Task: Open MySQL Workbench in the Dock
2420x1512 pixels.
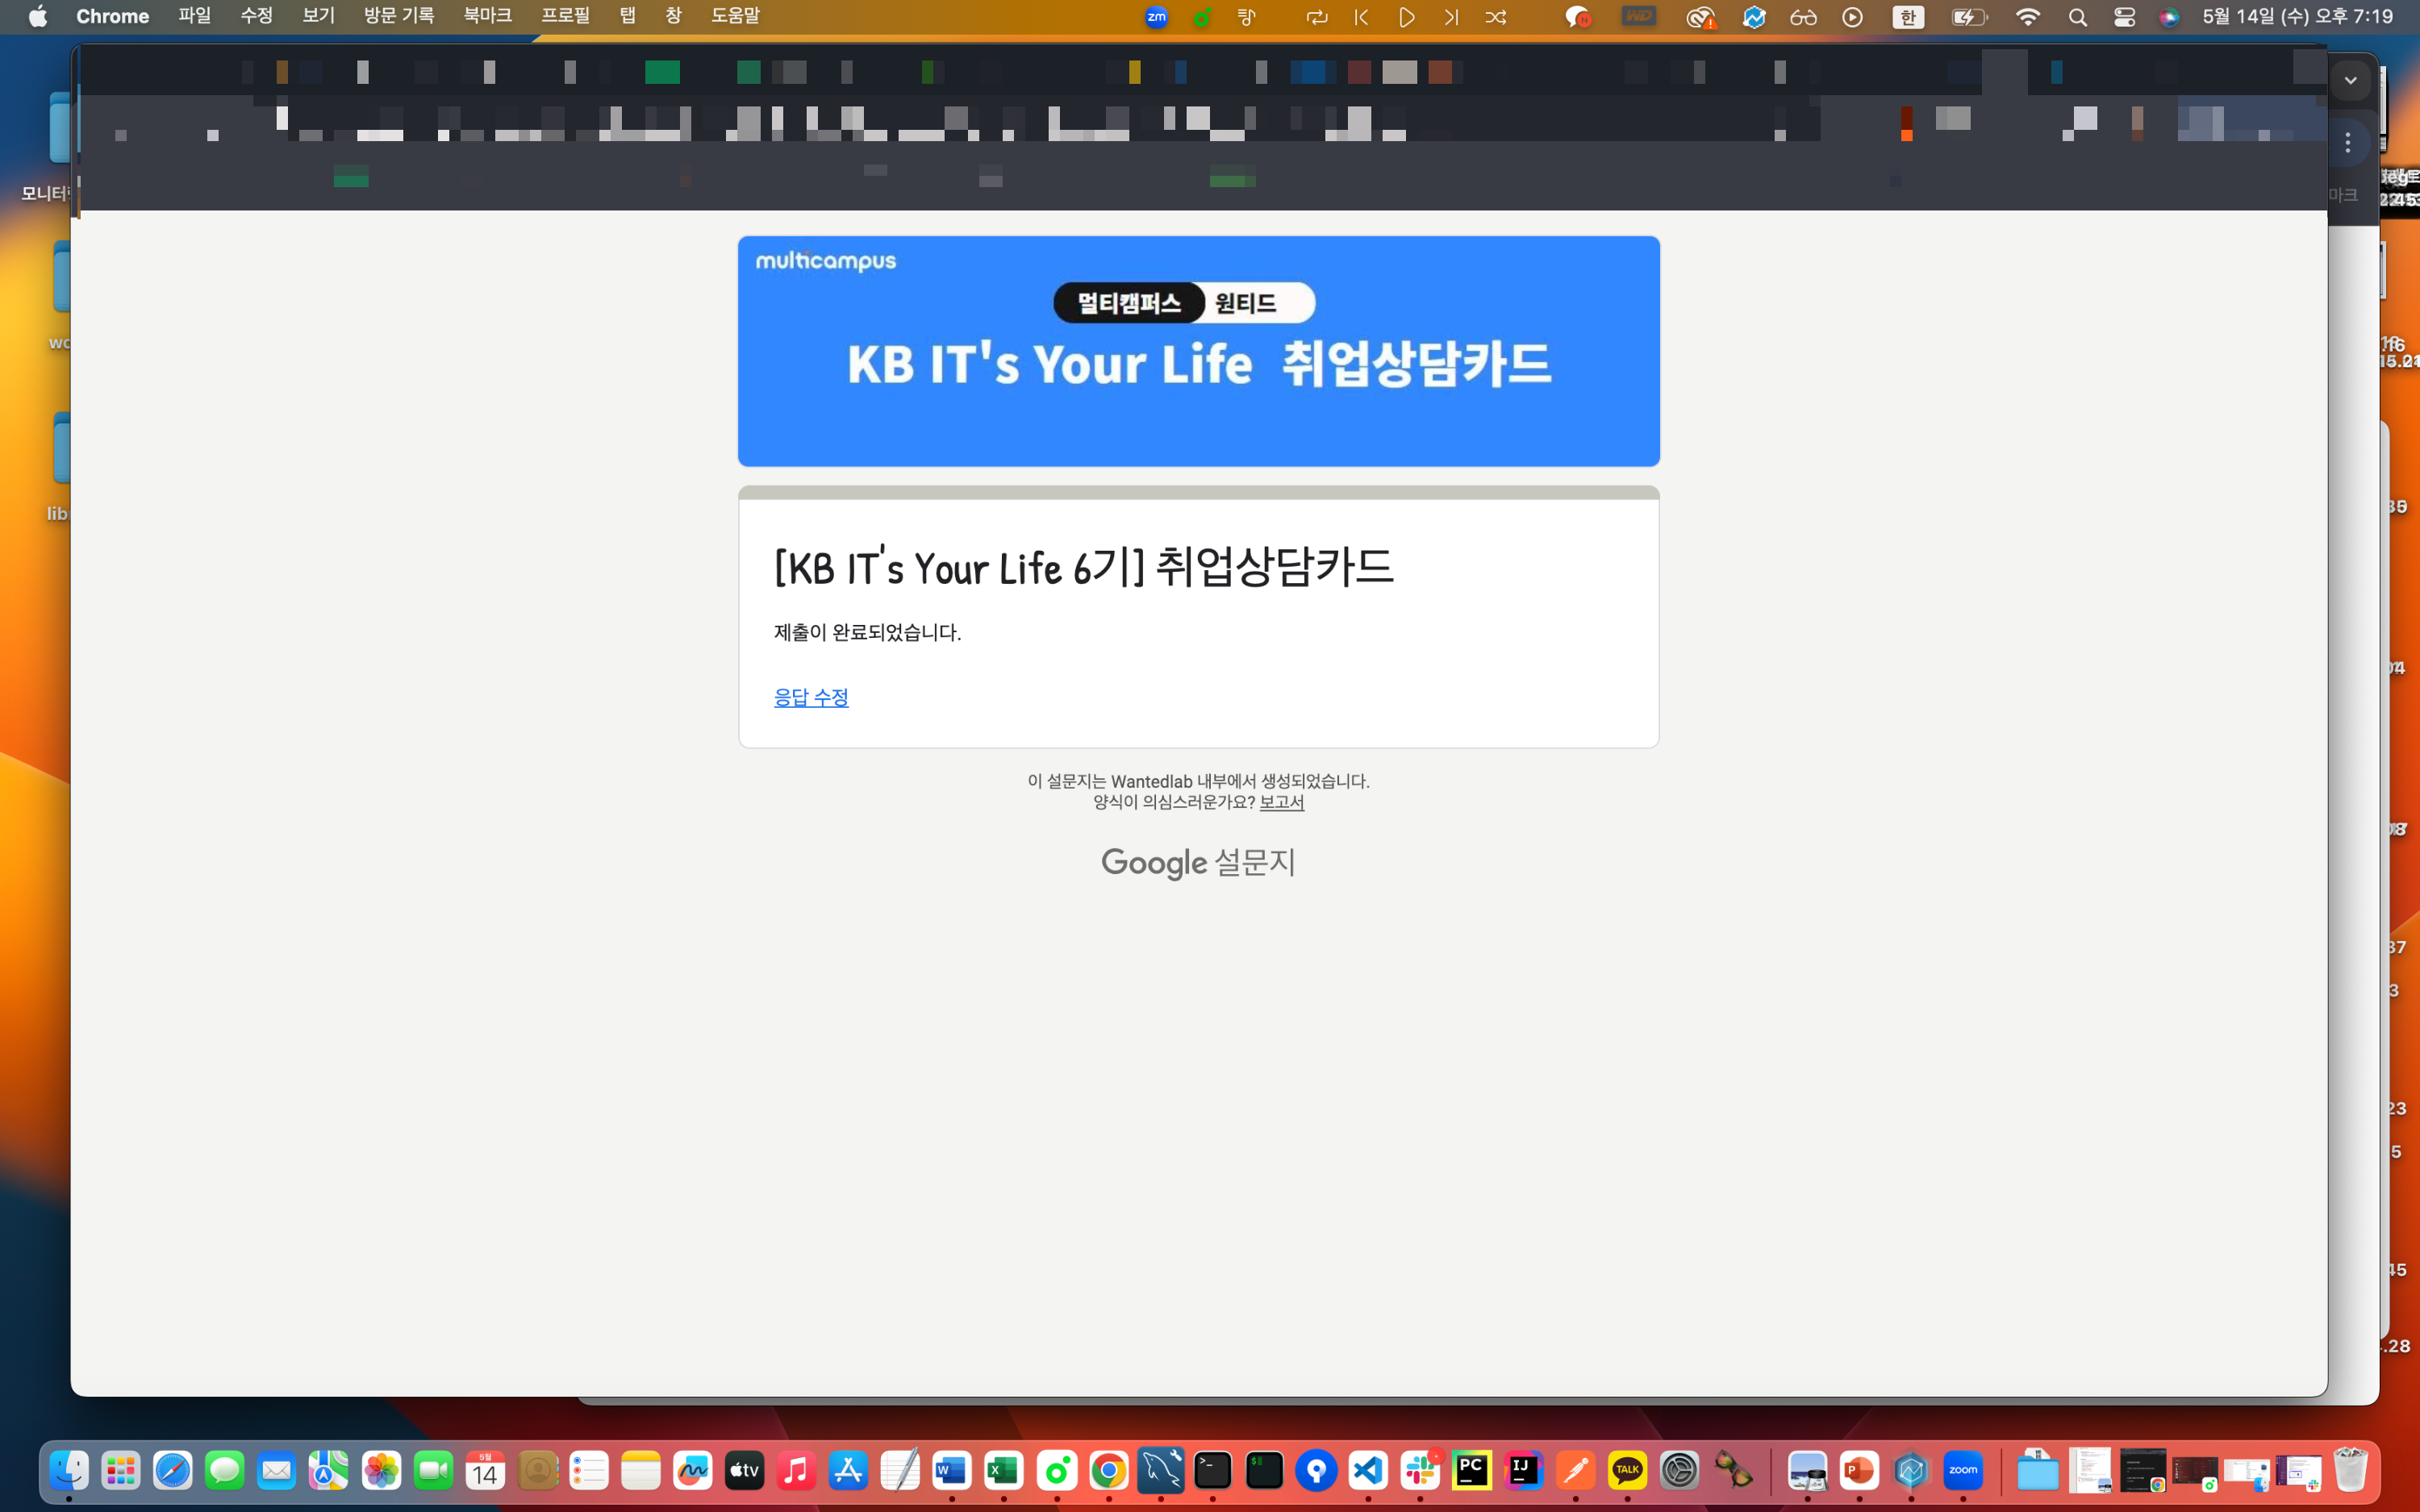Action: 1161,1470
